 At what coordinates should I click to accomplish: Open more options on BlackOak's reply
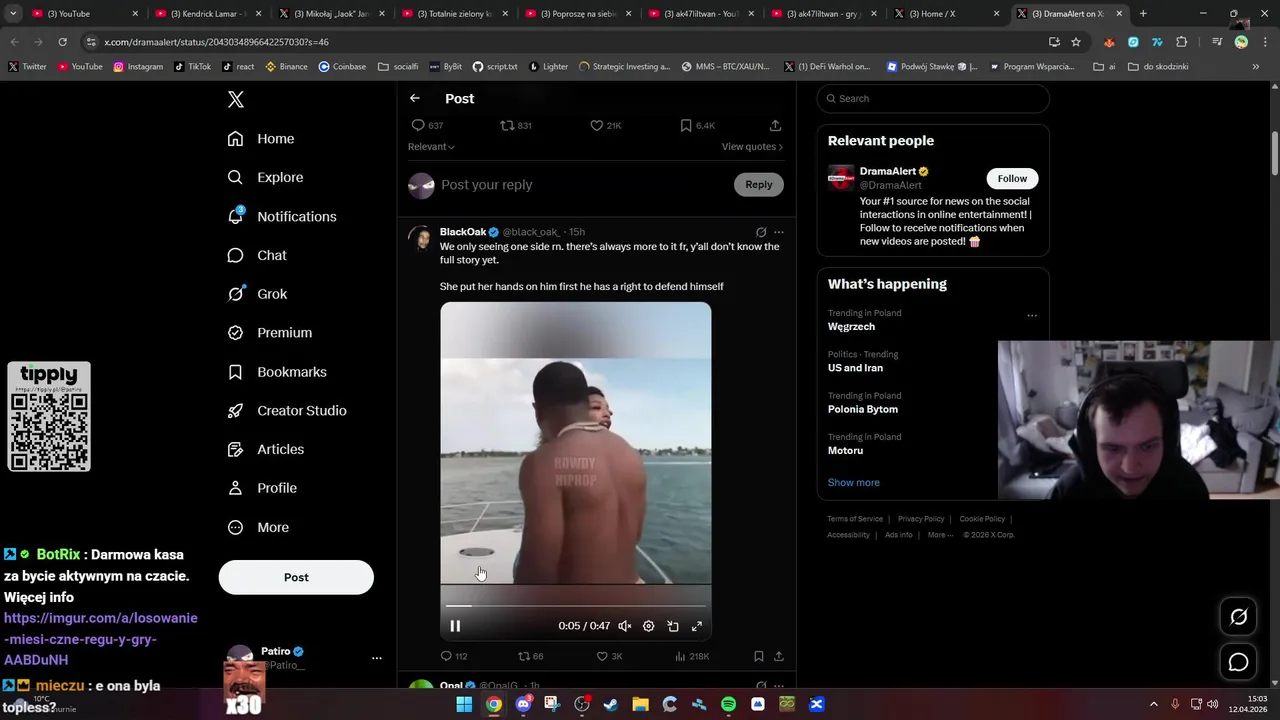(x=779, y=232)
